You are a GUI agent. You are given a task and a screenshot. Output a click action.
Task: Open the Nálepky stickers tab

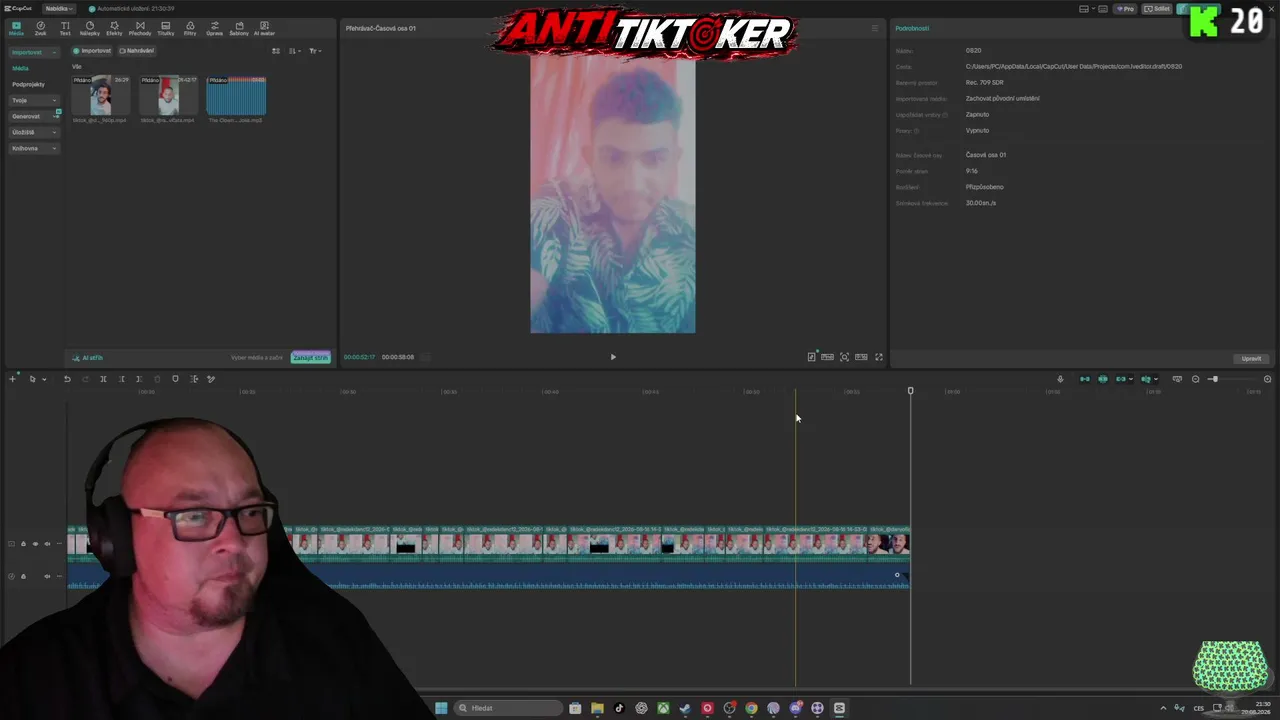tap(89, 28)
